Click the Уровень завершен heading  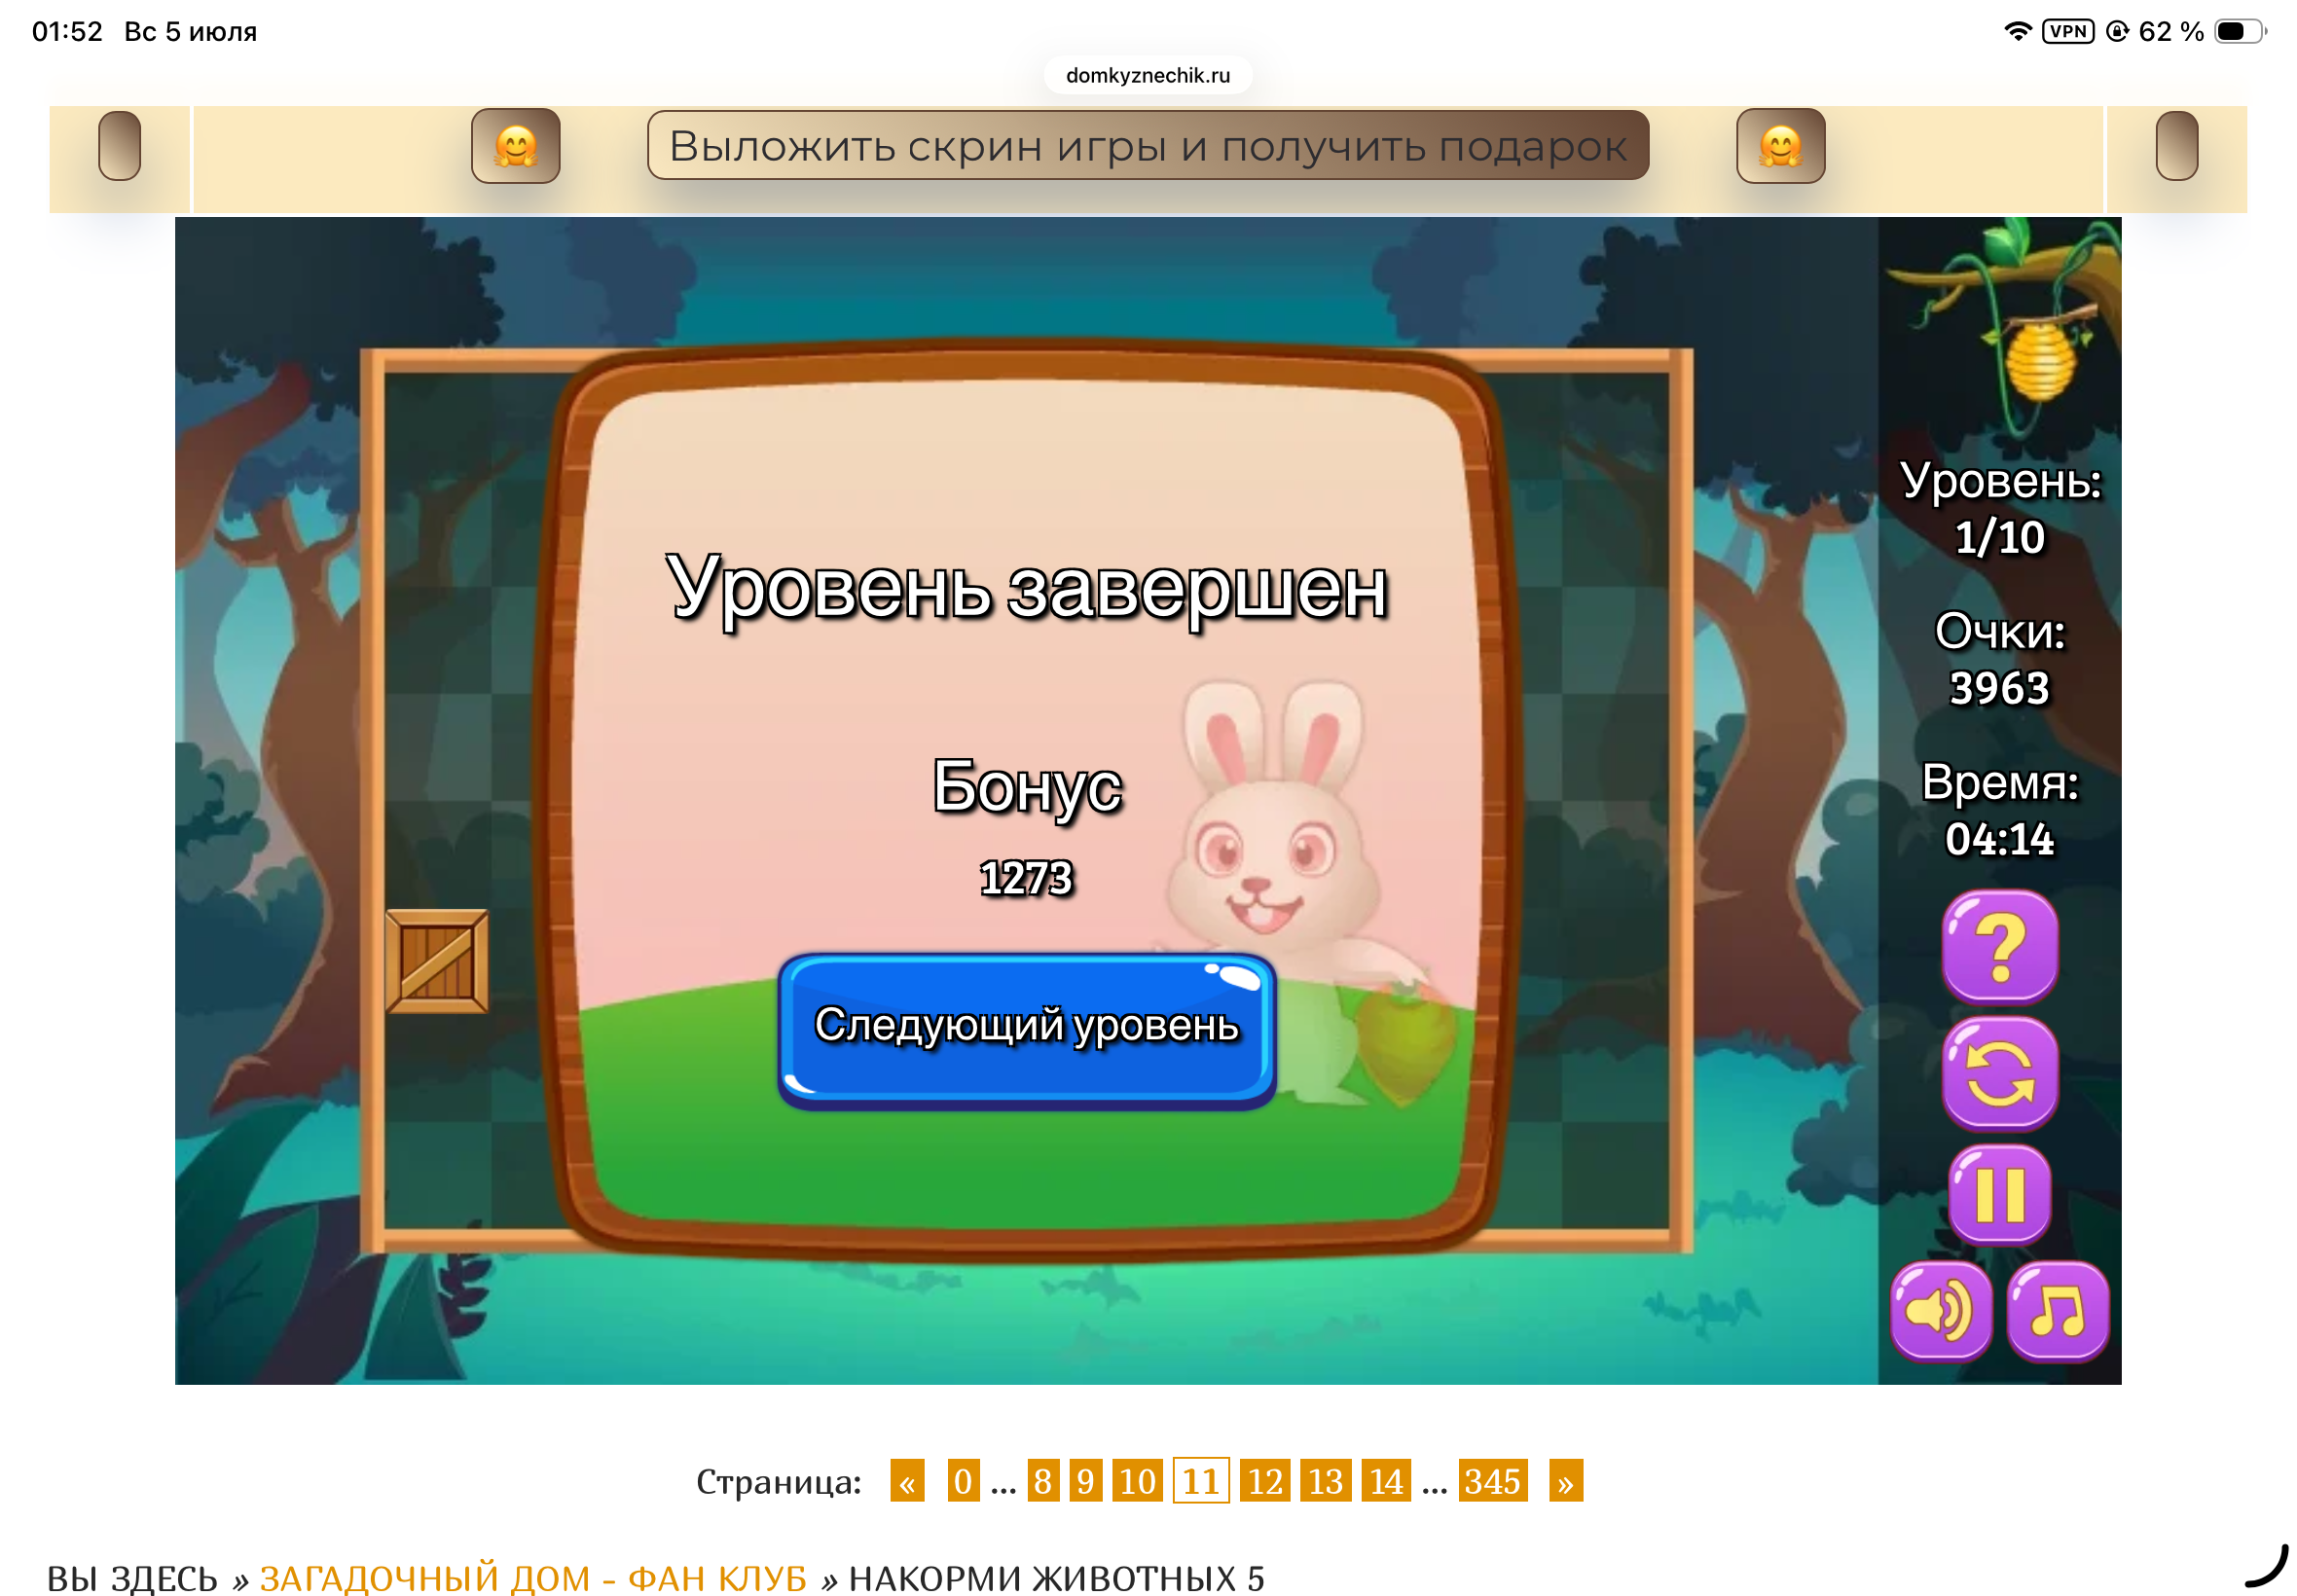1027,590
